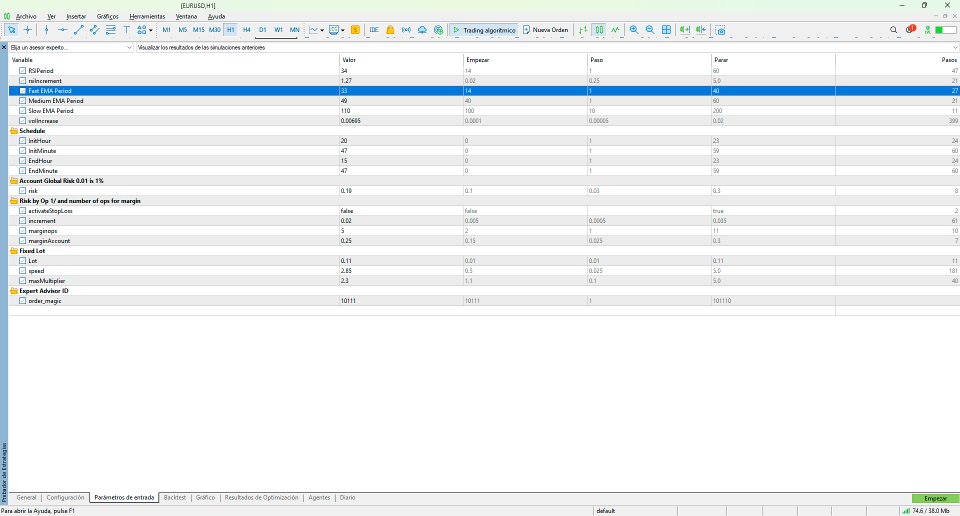This screenshot has width=960, height=516.
Task: Select the cursor arrow tool
Action: coord(12,29)
